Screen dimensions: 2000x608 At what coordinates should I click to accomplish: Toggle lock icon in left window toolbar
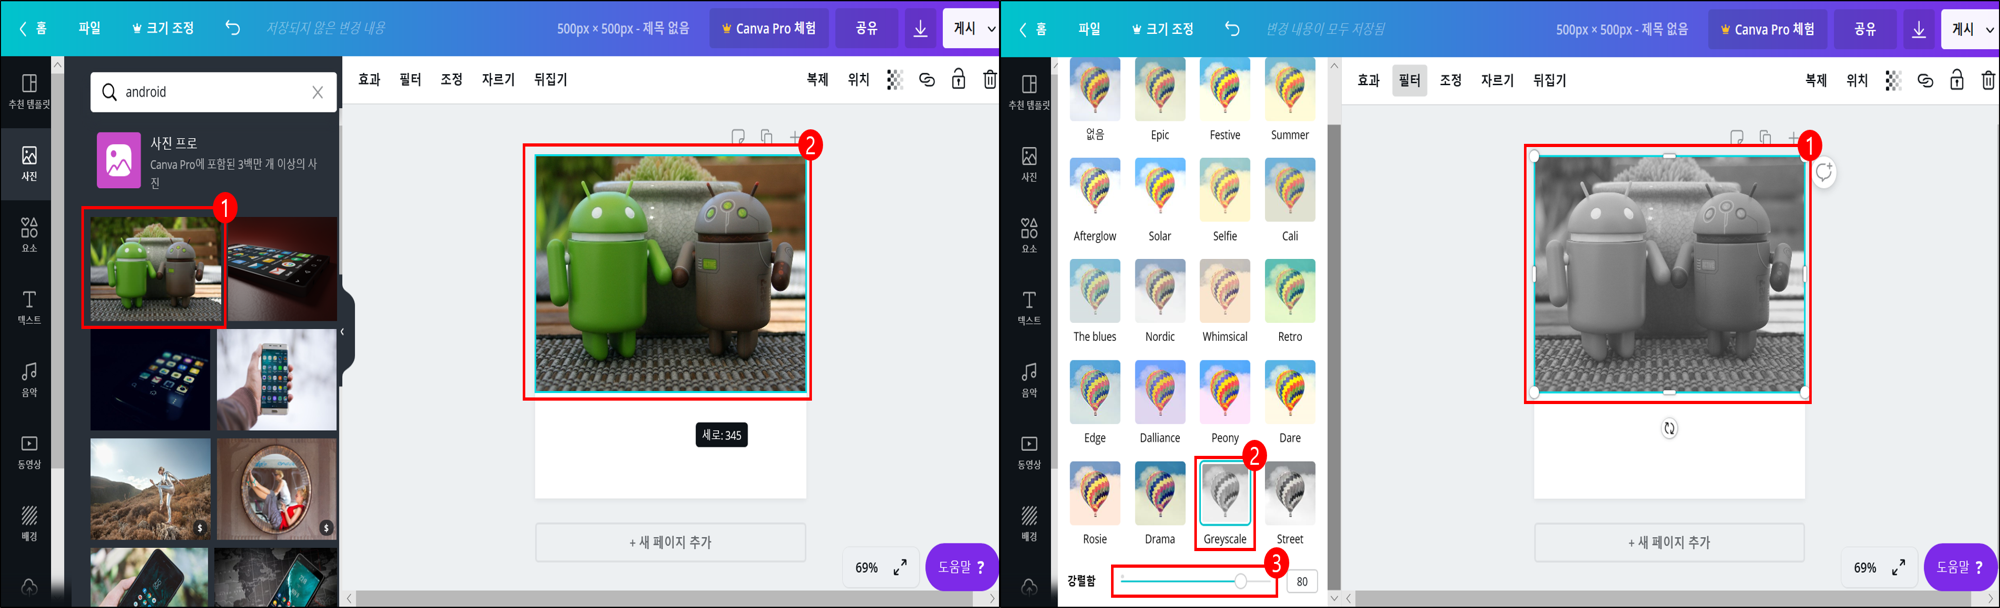tap(958, 79)
